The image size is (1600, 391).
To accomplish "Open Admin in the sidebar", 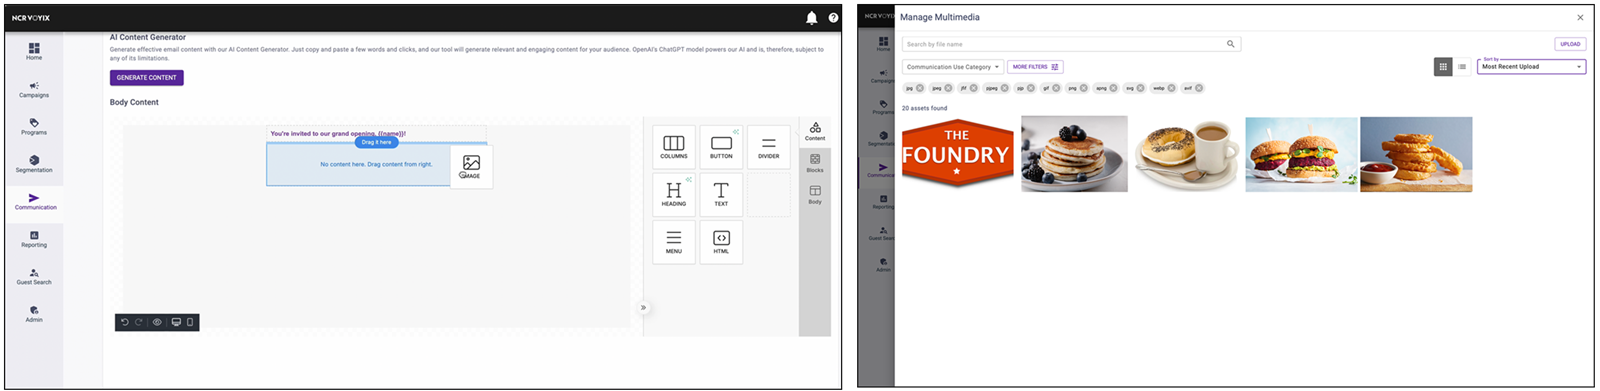I will (34, 313).
